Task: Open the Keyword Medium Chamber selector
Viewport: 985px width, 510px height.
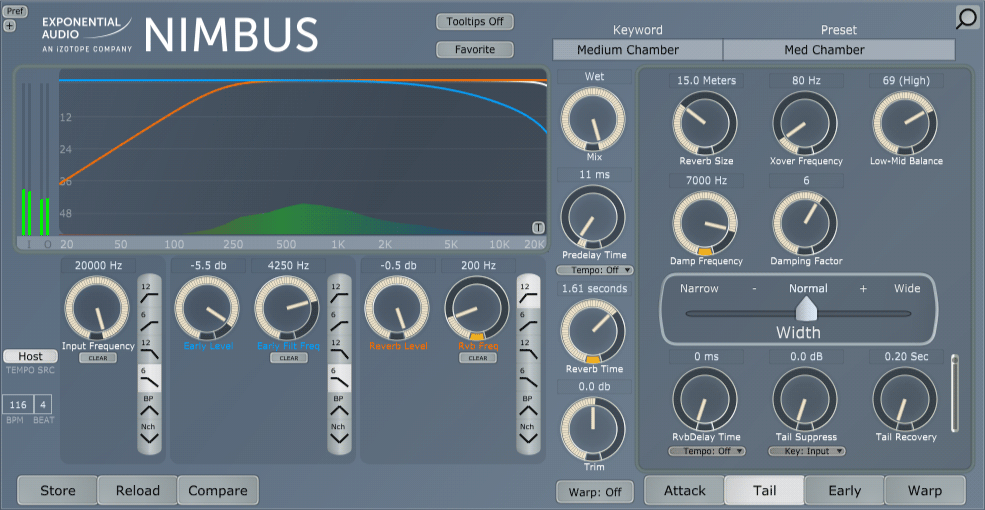Action: click(638, 50)
